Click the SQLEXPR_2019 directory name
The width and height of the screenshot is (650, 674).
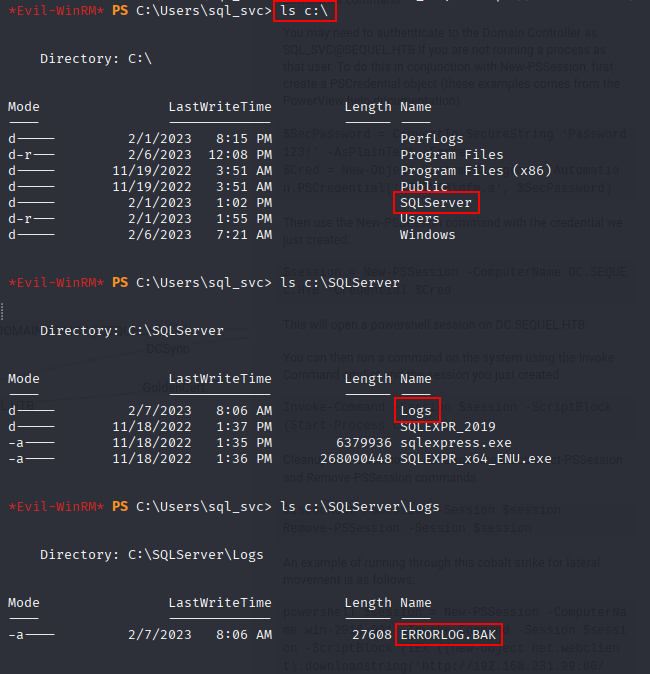(x=448, y=426)
